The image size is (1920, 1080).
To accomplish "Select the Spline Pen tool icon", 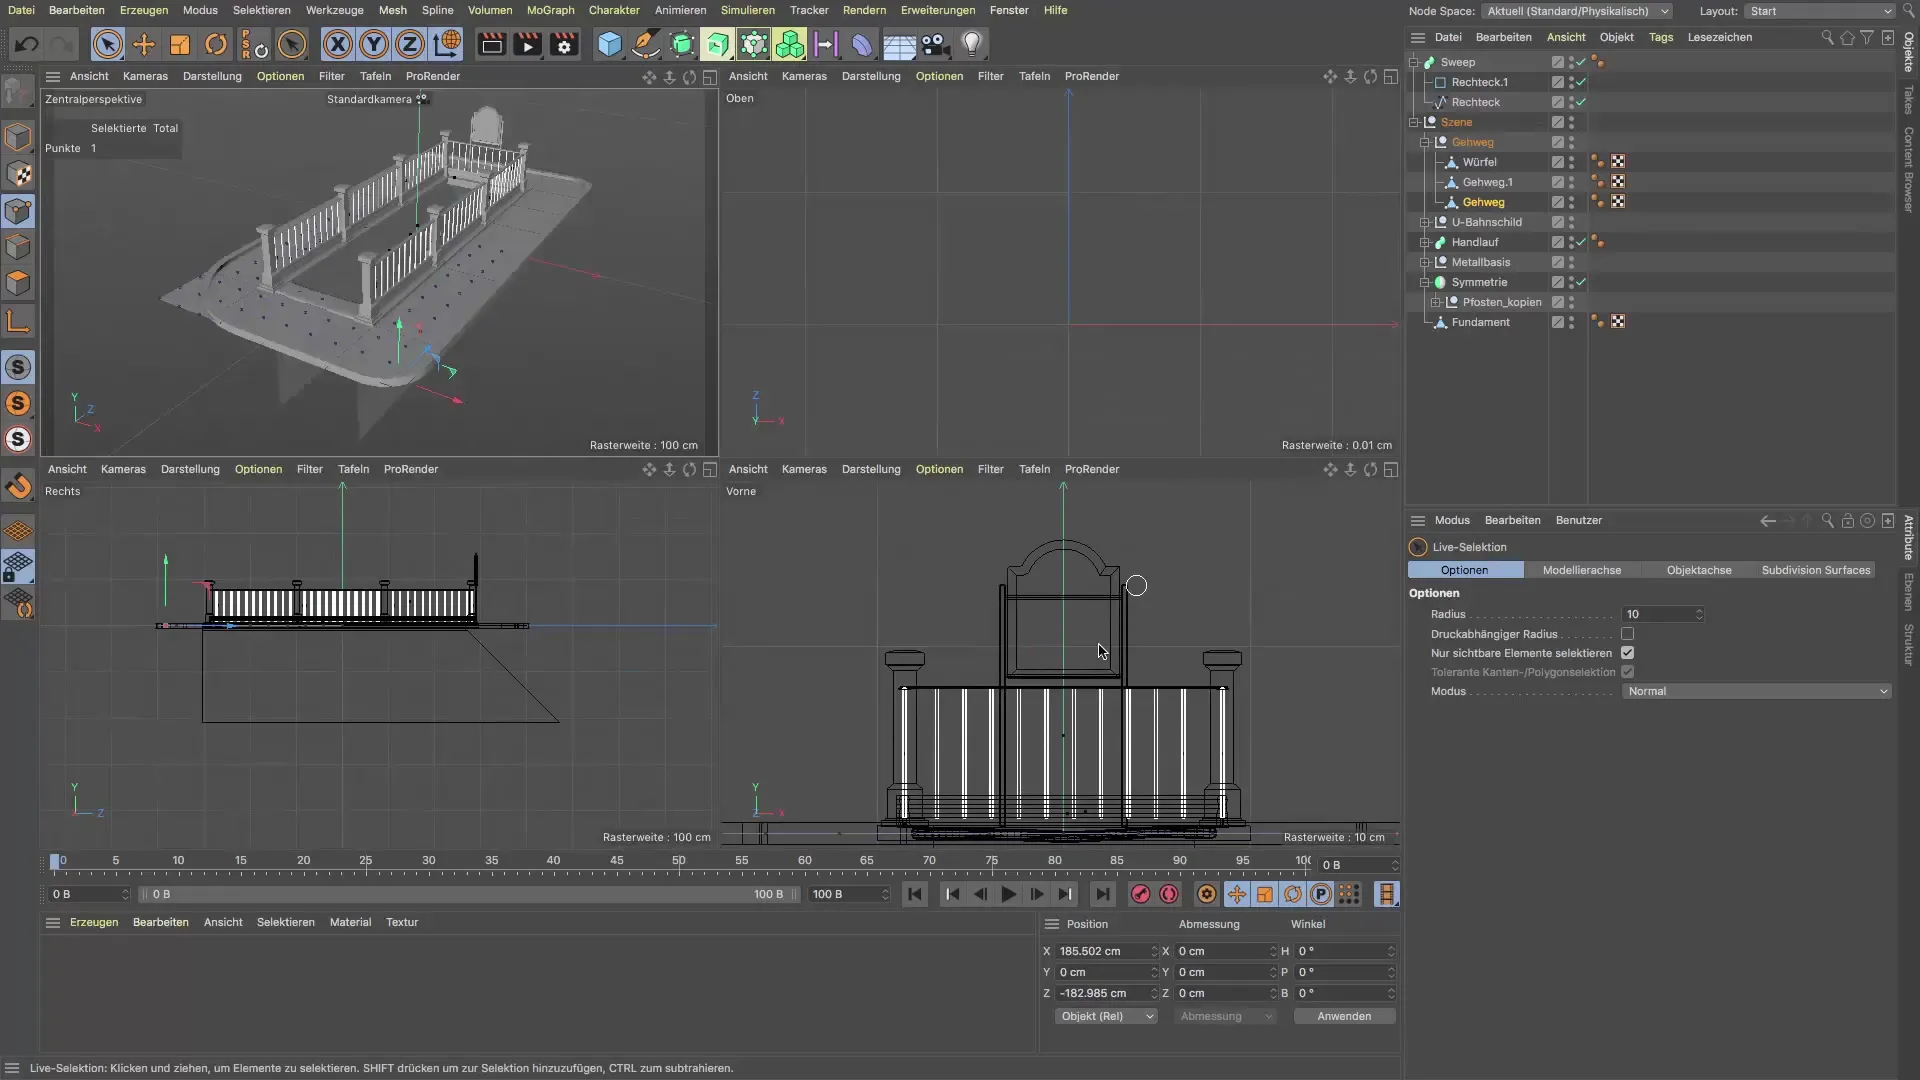I will click(646, 44).
